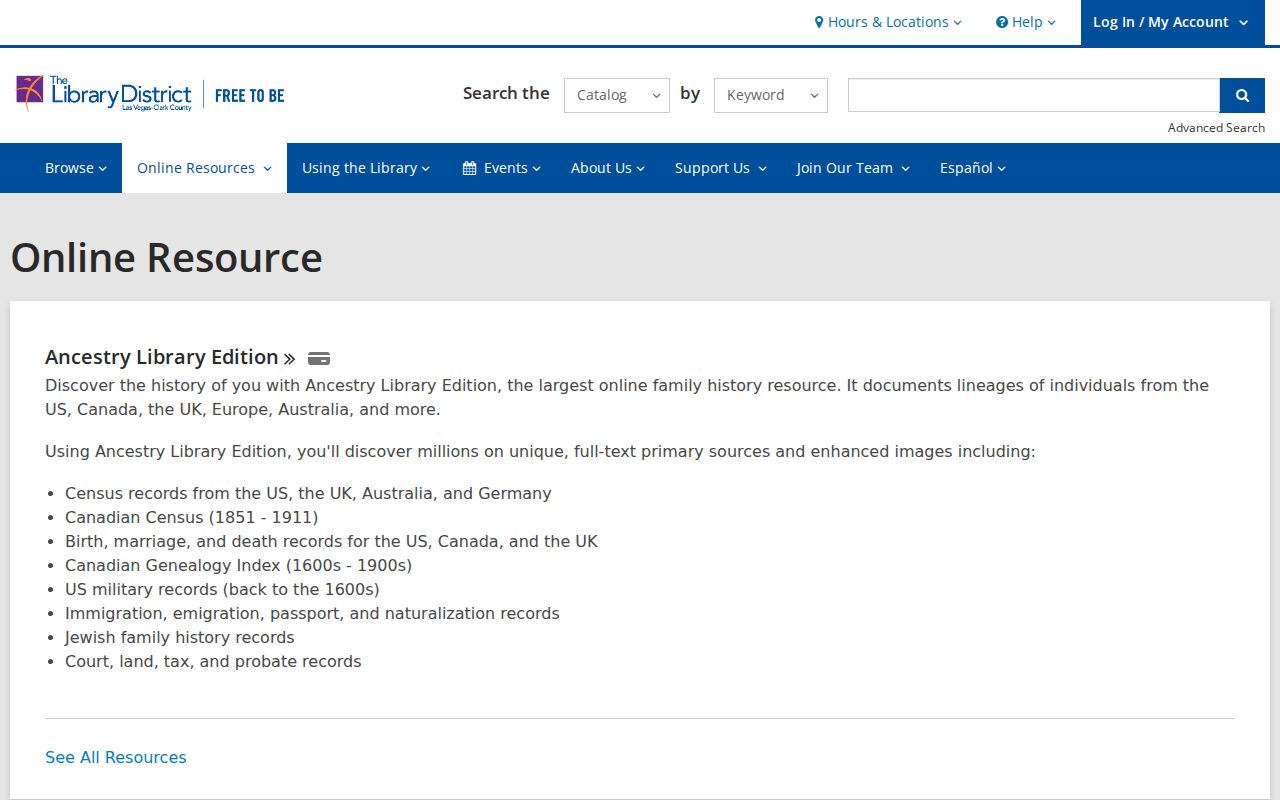Switch to Español menu
This screenshot has width=1280, height=800.
point(973,168)
